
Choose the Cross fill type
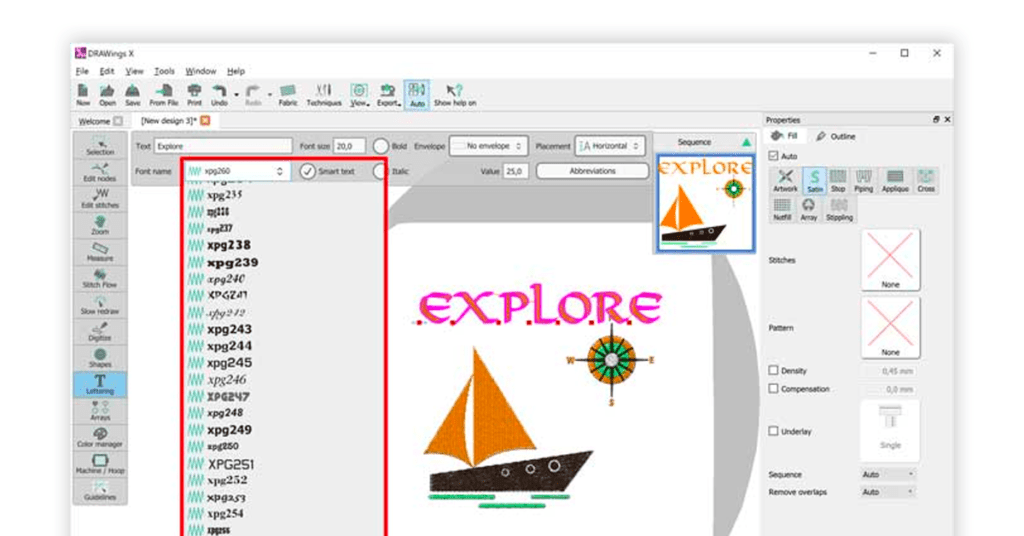pyautogui.click(x=926, y=180)
